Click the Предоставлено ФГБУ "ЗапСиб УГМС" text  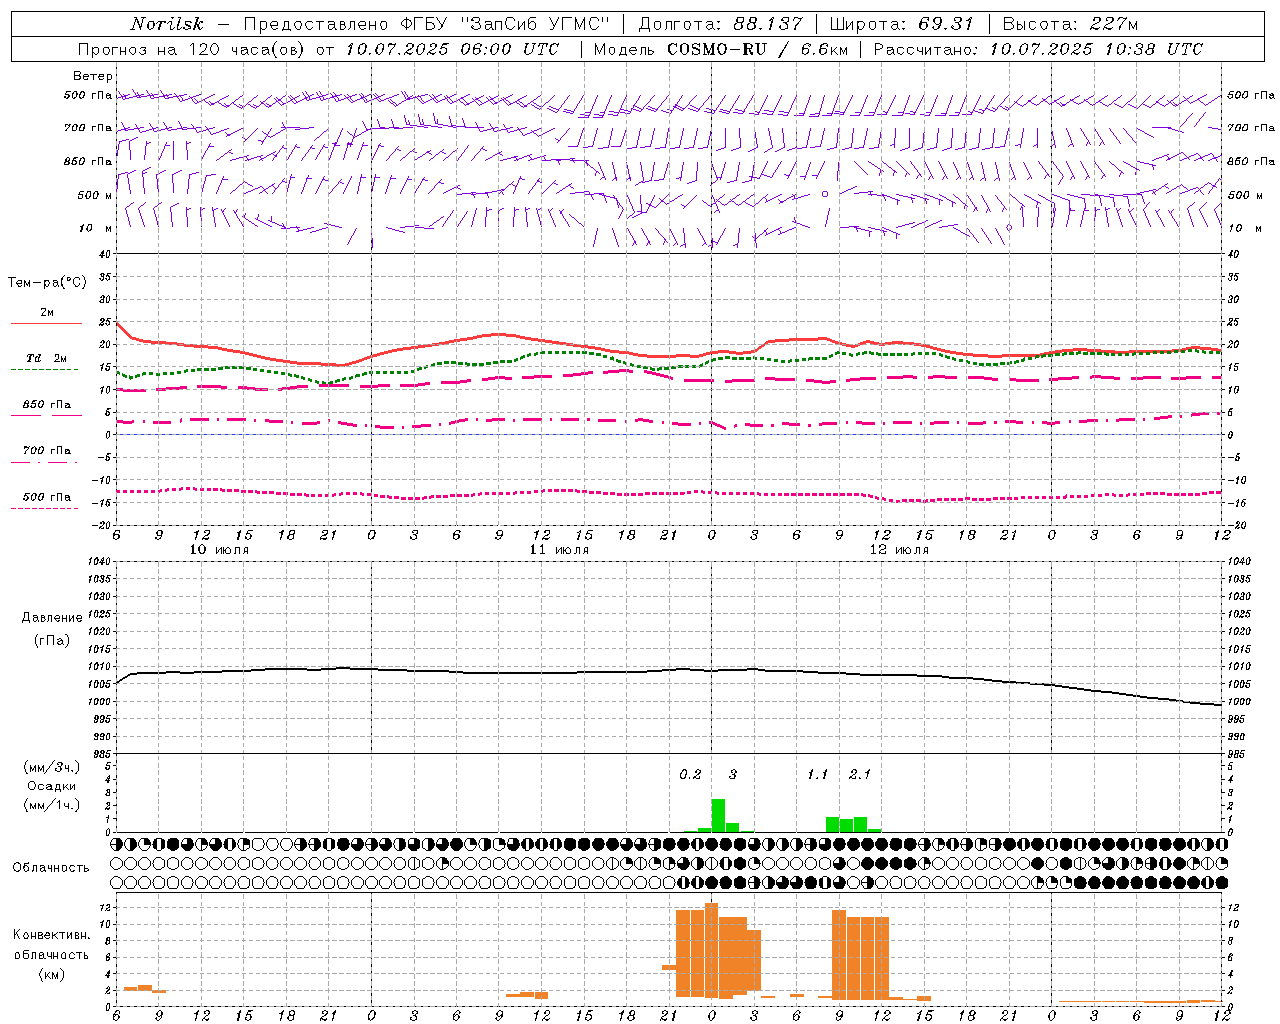[427, 24]
